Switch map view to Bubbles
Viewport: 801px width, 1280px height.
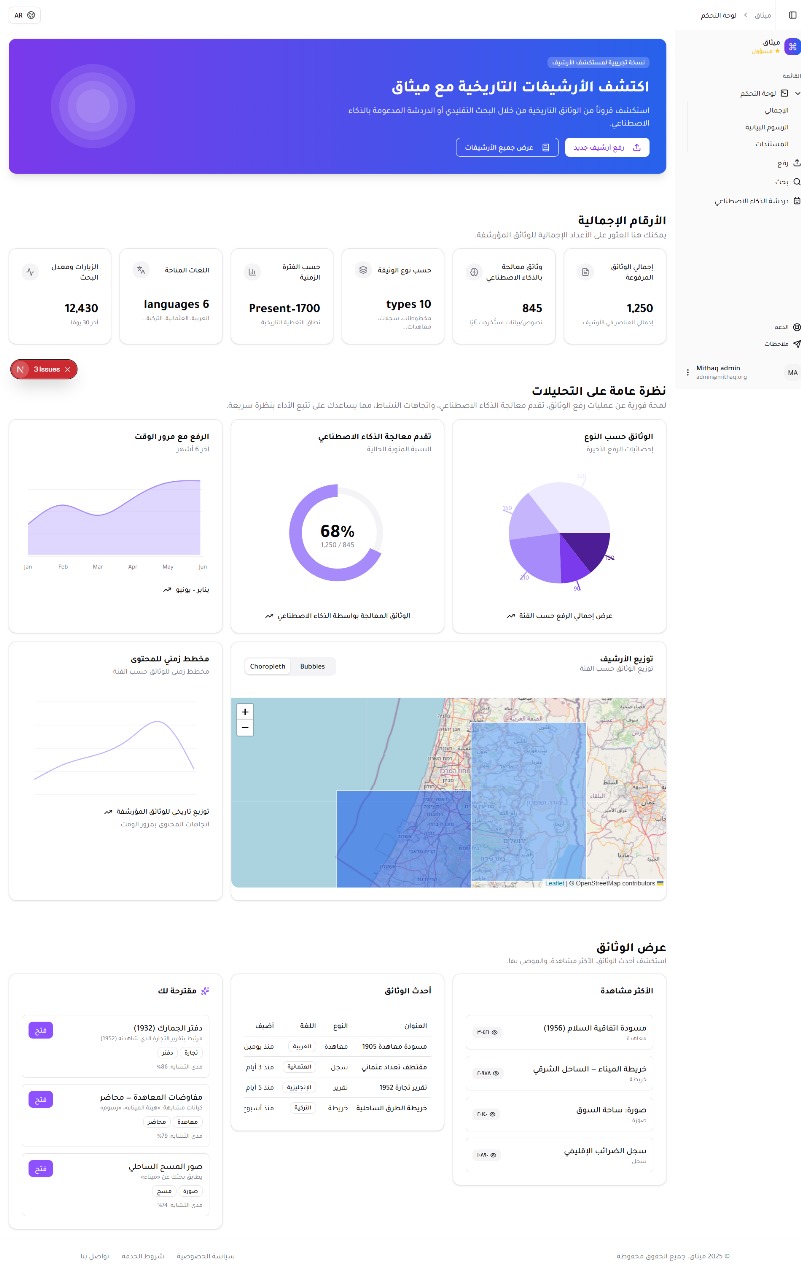click(312, 666)
